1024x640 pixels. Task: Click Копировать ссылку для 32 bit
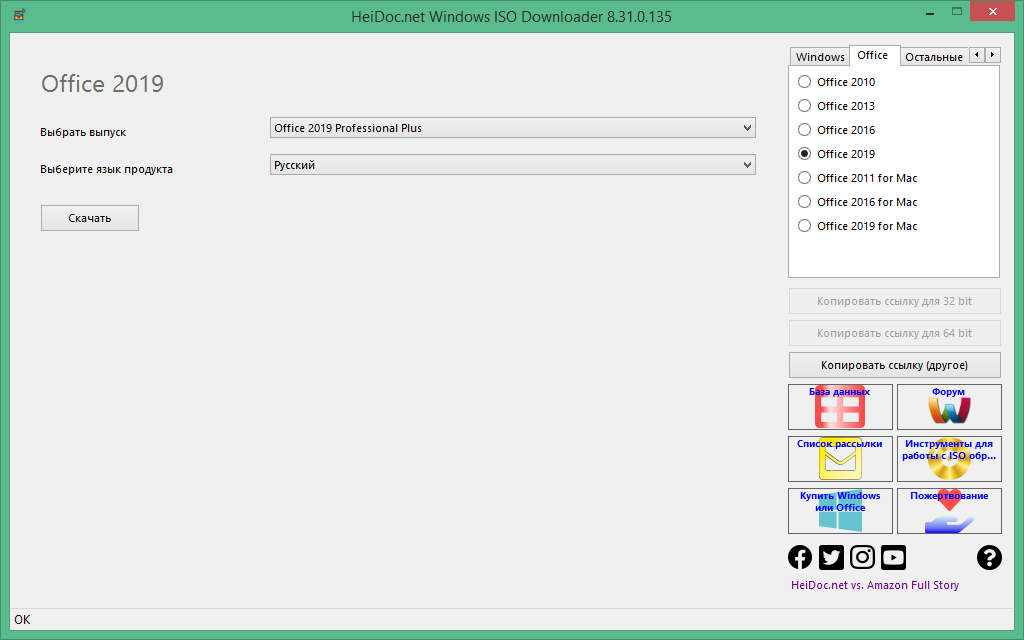(894, 301)
